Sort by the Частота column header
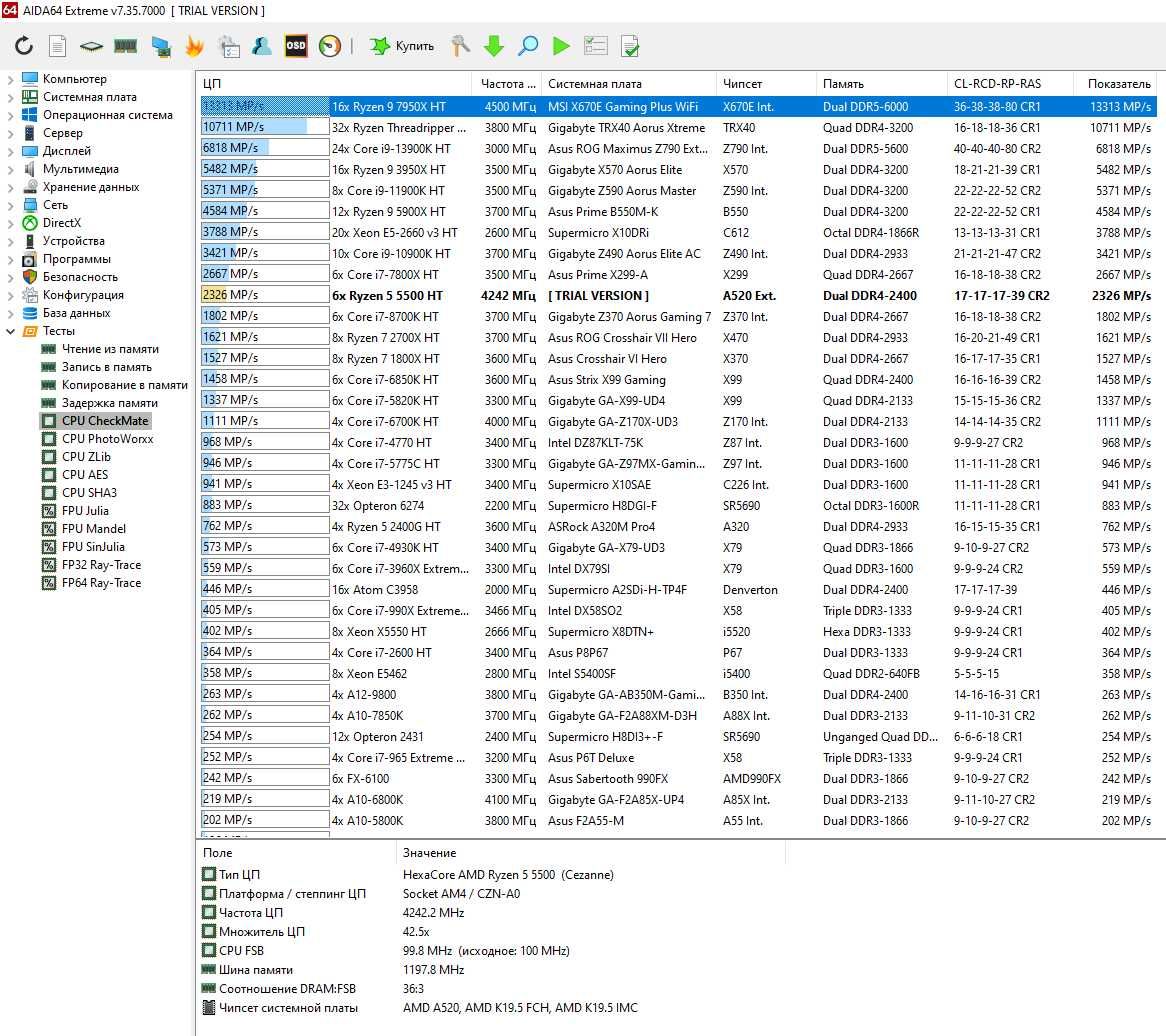 point(506,83)
